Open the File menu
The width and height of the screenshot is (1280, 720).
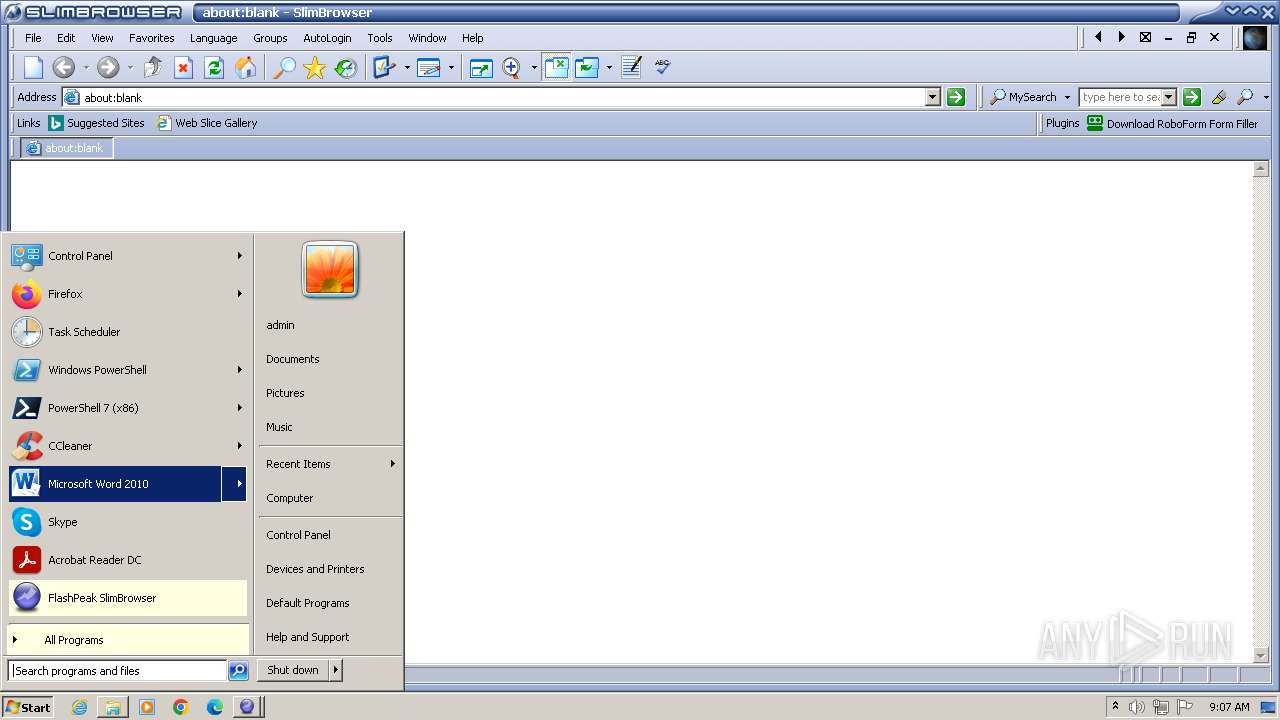pyautogui.click(x=33, y=38)
